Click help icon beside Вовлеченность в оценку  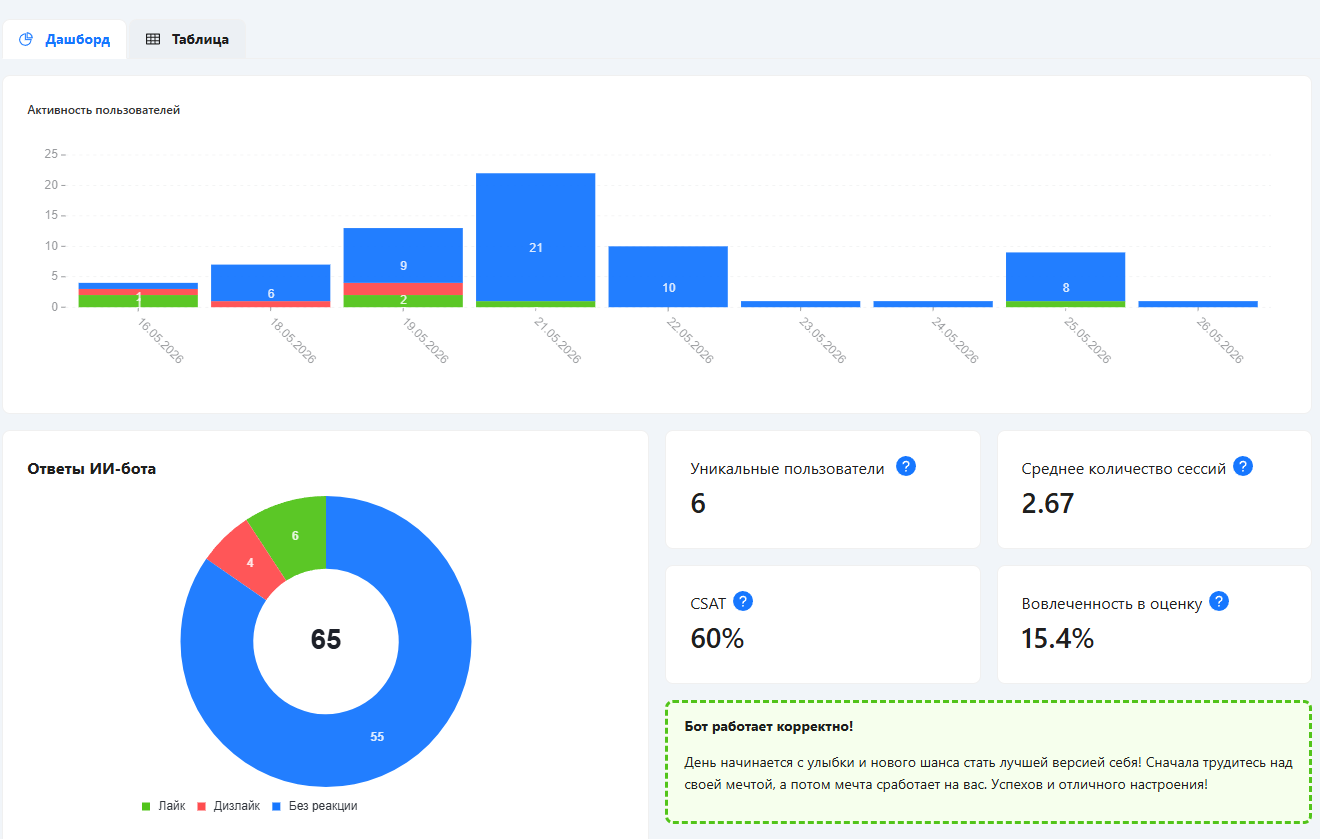[x=1219, y=601]
